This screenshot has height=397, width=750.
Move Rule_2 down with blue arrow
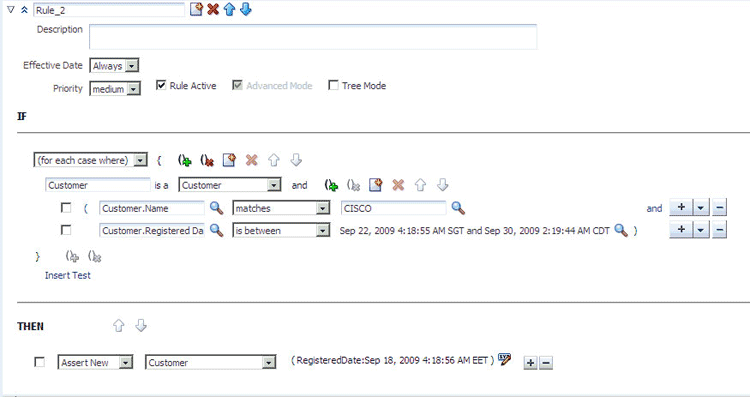point(245,9)
